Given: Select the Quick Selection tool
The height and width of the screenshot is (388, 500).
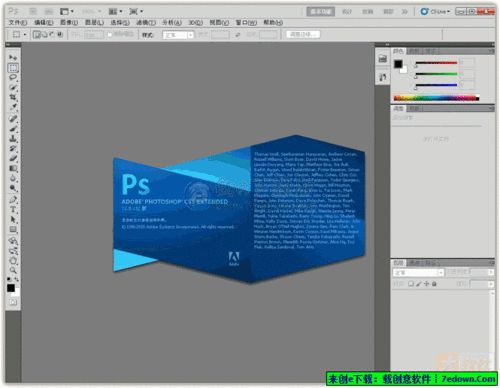Looking at the screenshot, I should pyautogui.click(x=13, y=87).
